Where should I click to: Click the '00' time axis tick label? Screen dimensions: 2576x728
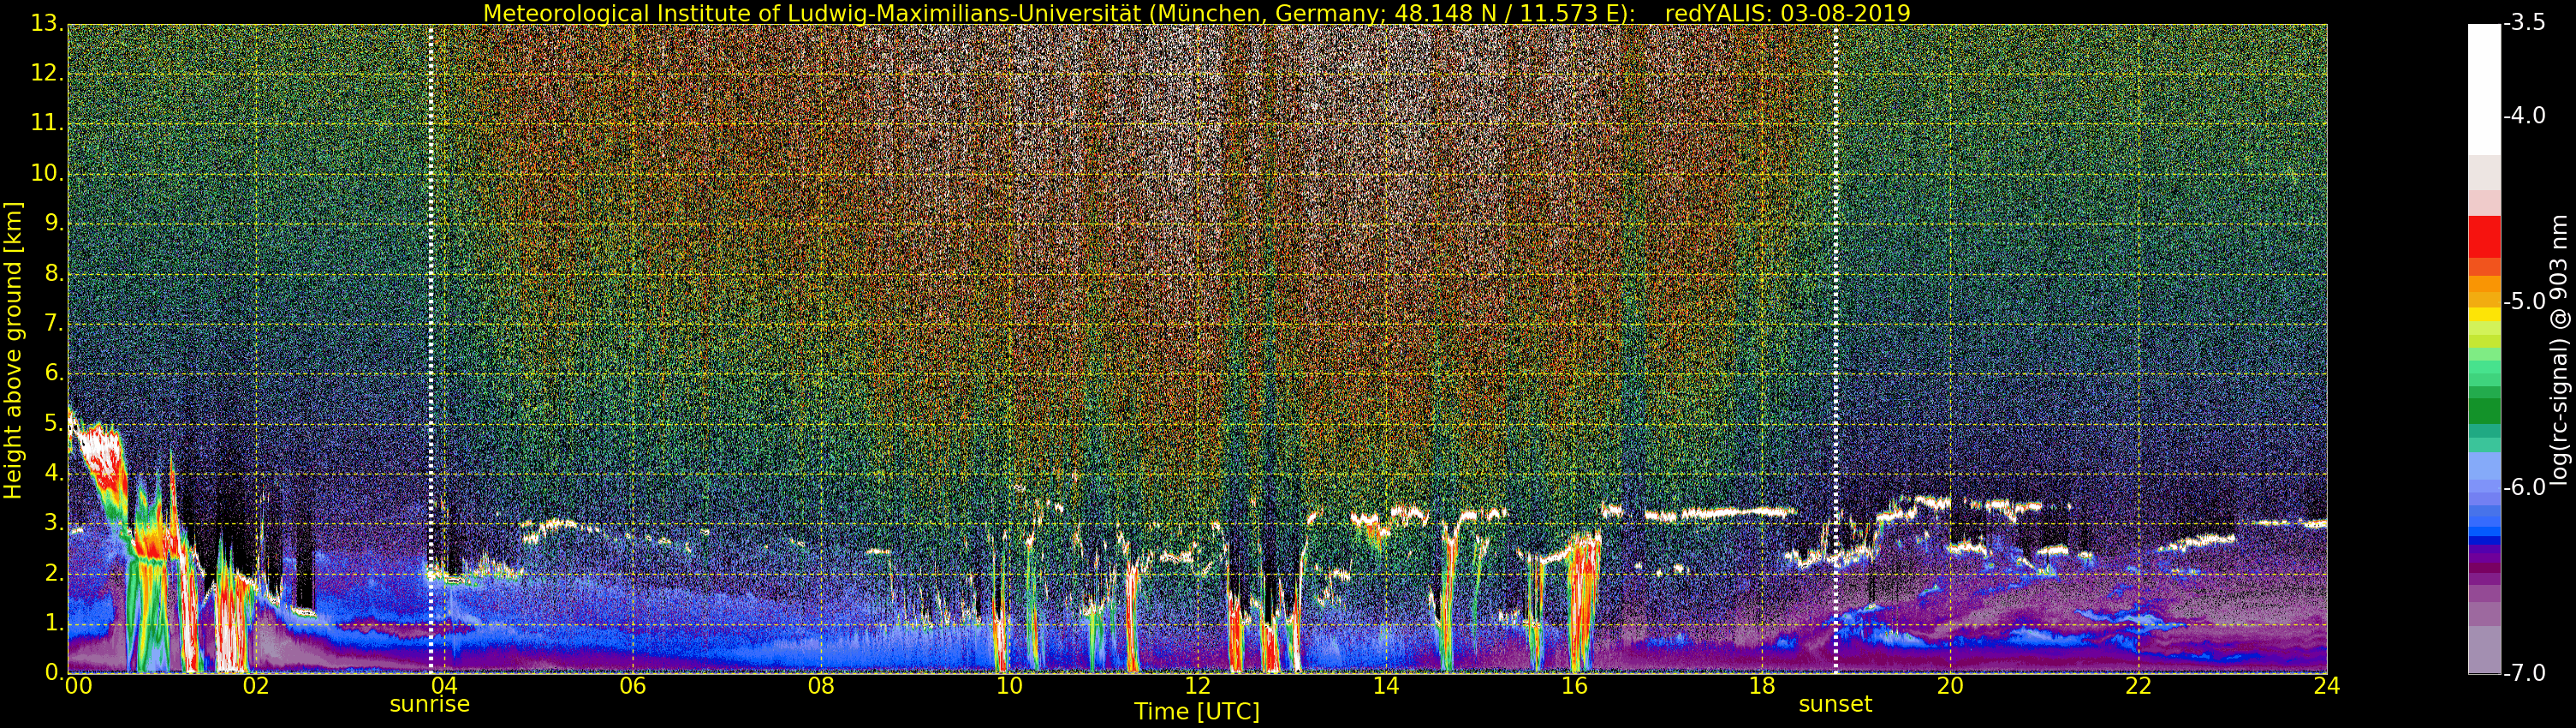[78, 686]
